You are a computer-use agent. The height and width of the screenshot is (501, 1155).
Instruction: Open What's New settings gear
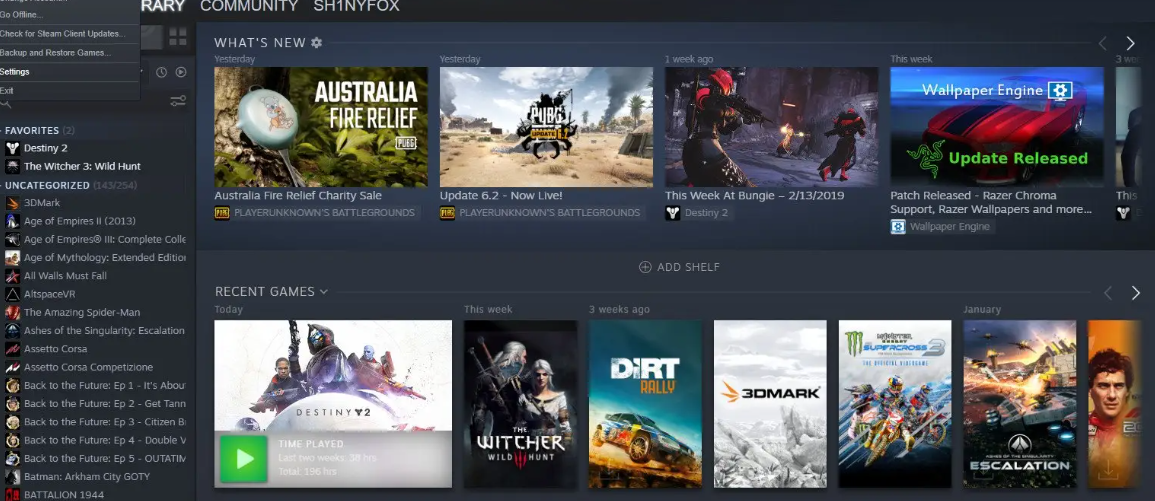point(317,43)
